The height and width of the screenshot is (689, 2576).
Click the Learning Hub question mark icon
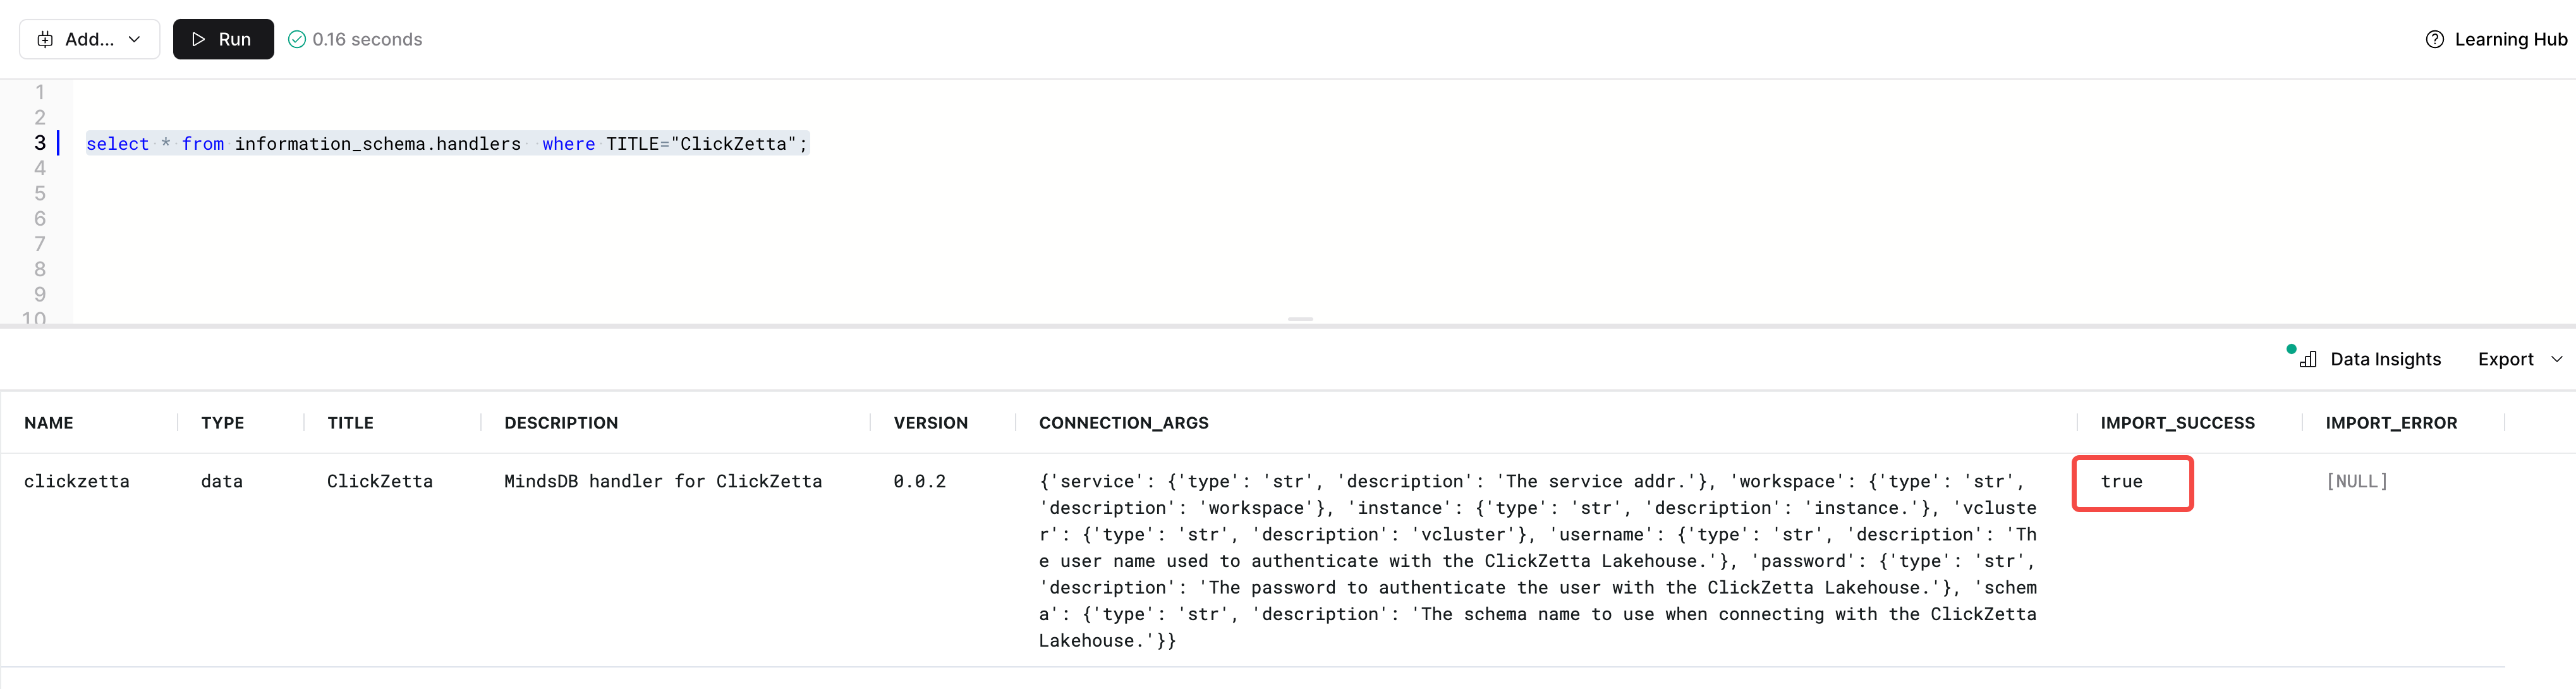[2434, 39]
